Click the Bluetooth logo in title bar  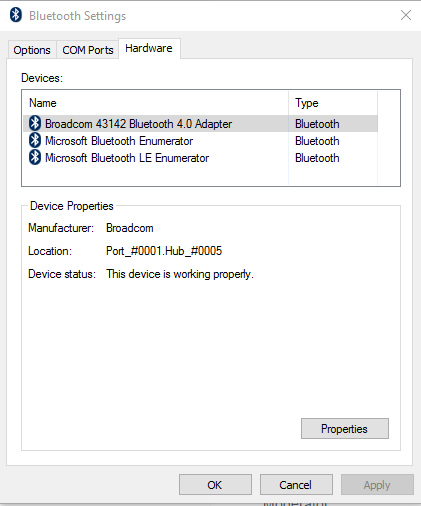[x=16, y=15]
